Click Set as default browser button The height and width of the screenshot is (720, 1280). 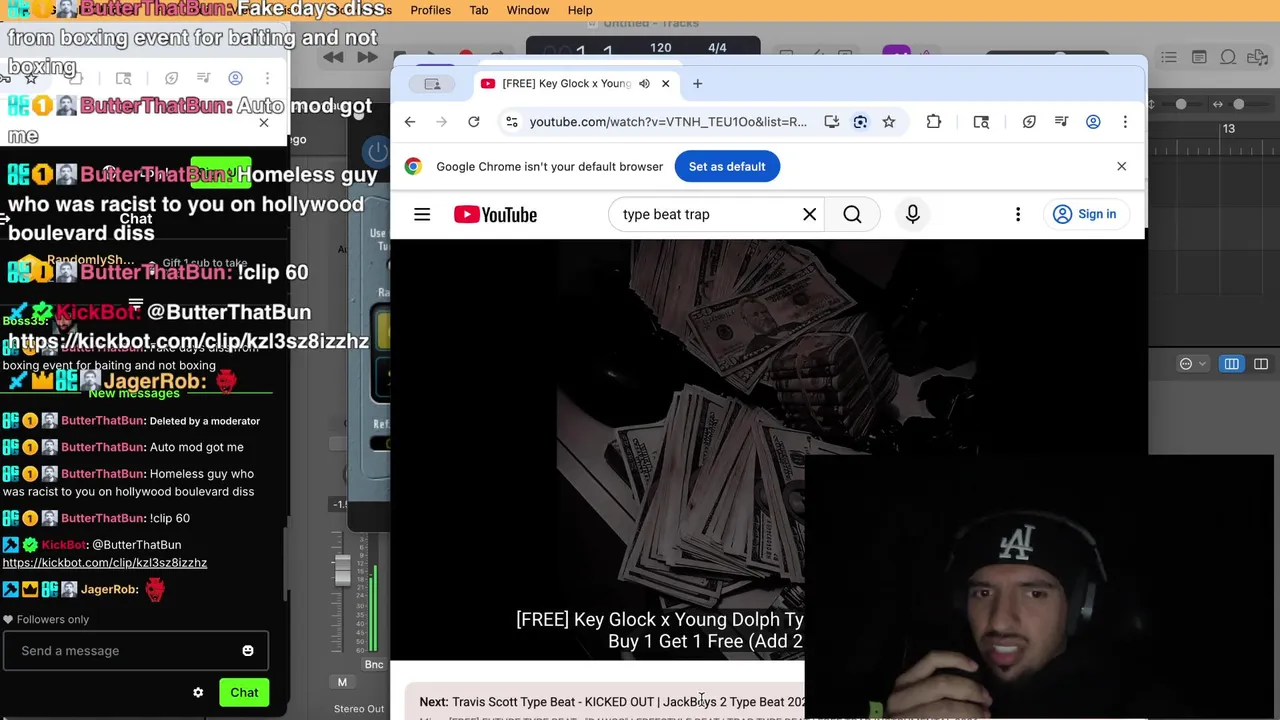coord(727,167)
